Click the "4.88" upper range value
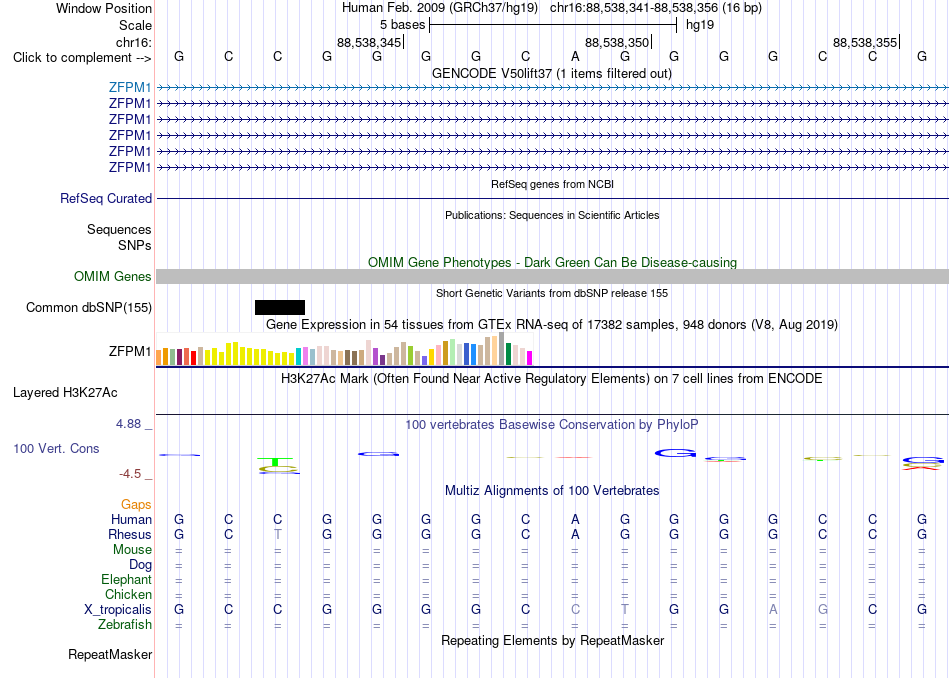Viewport: 950px width, 678px height. 128,424
